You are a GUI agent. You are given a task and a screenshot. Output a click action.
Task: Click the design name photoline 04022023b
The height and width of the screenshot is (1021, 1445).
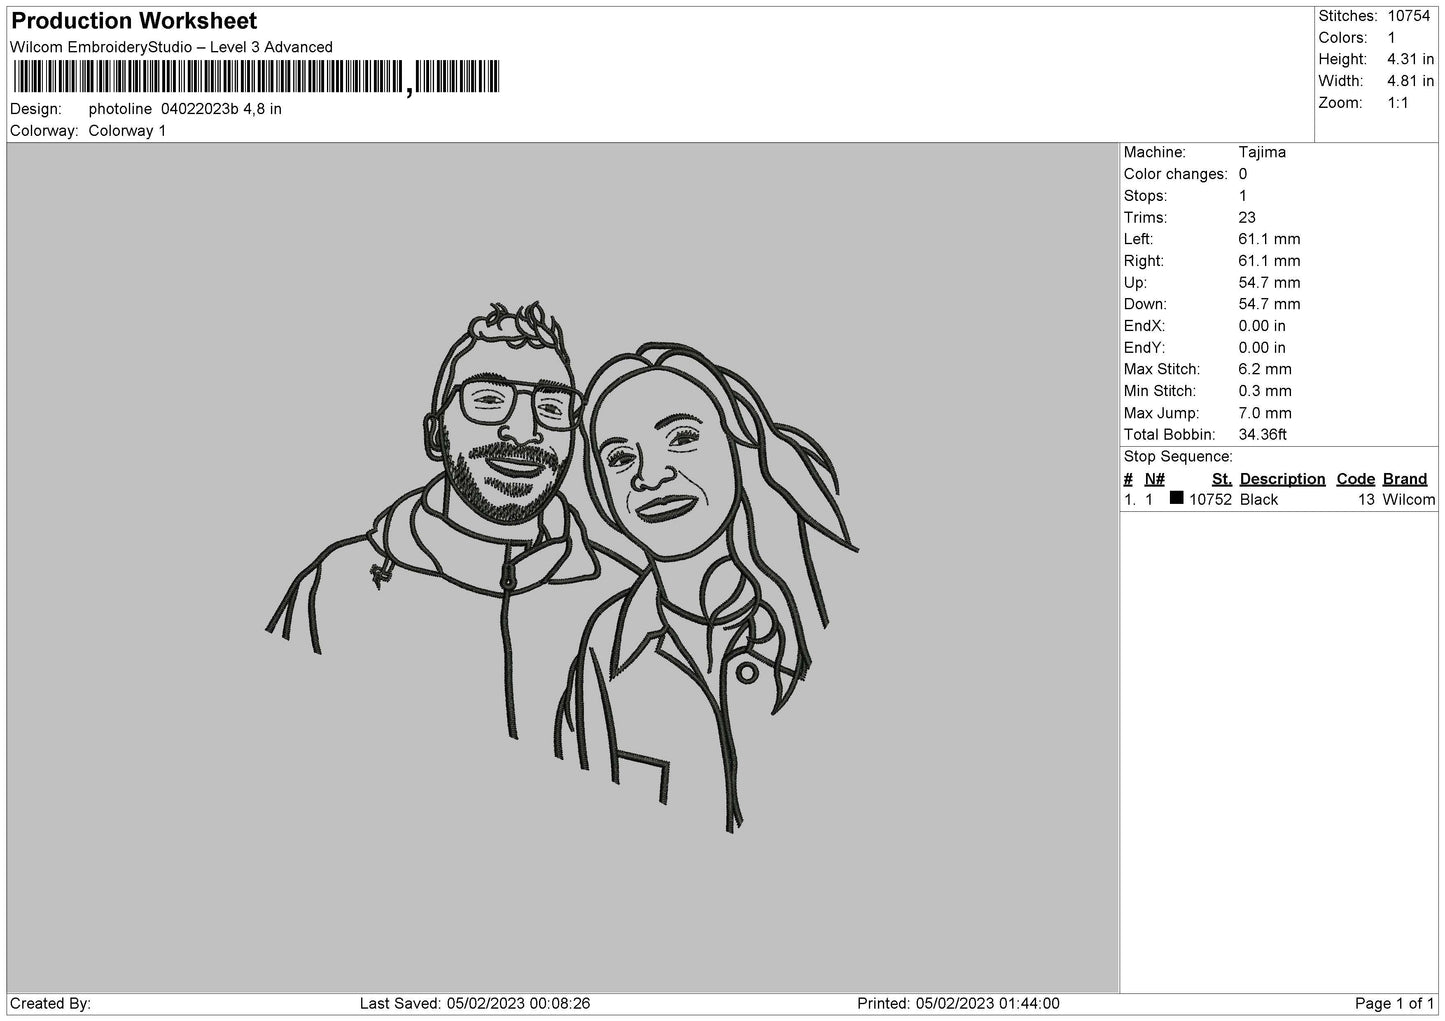(185, 109)
